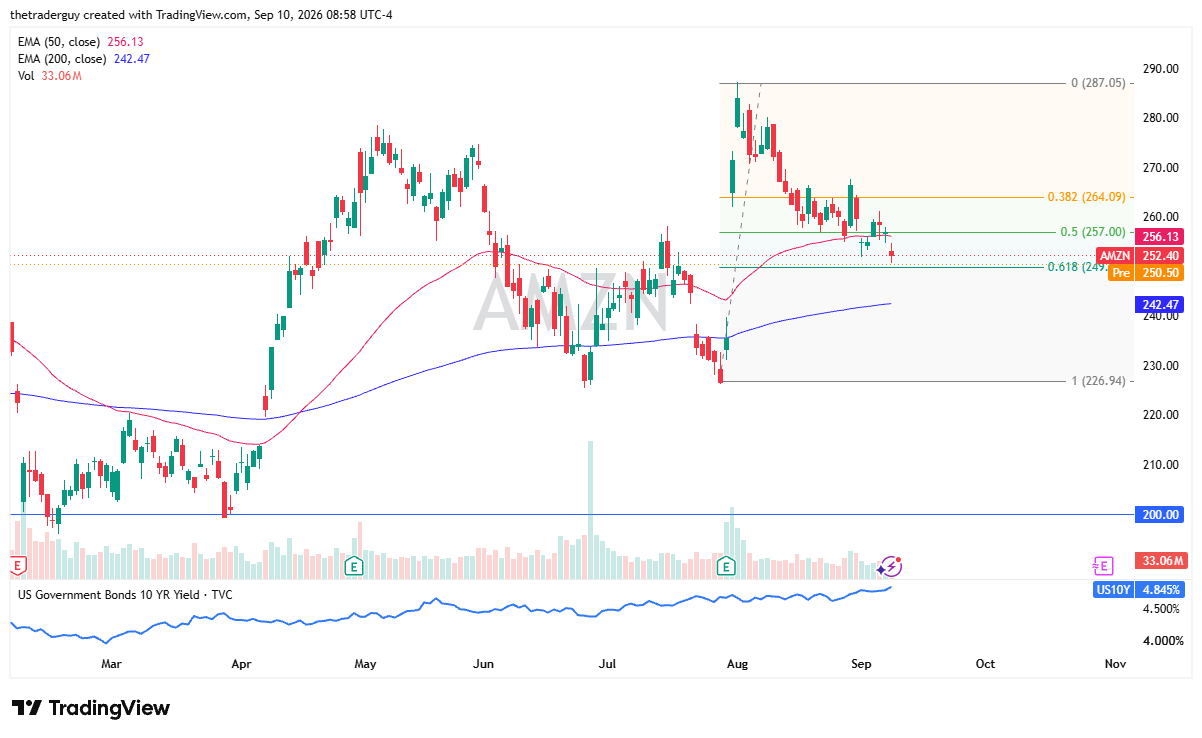The width and height of the screenshot is (1202, 738).
Task: Click the purple lightning event icon near September
Action: [891, 567]
